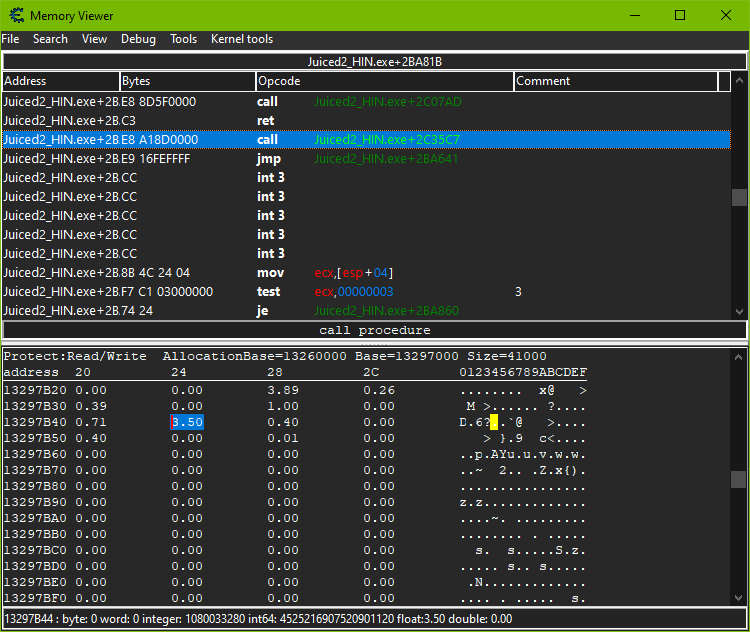750x632 pixels.
Task: Click the disassembler vertical scrollbar thumb
Action: (x=738, y=197)
